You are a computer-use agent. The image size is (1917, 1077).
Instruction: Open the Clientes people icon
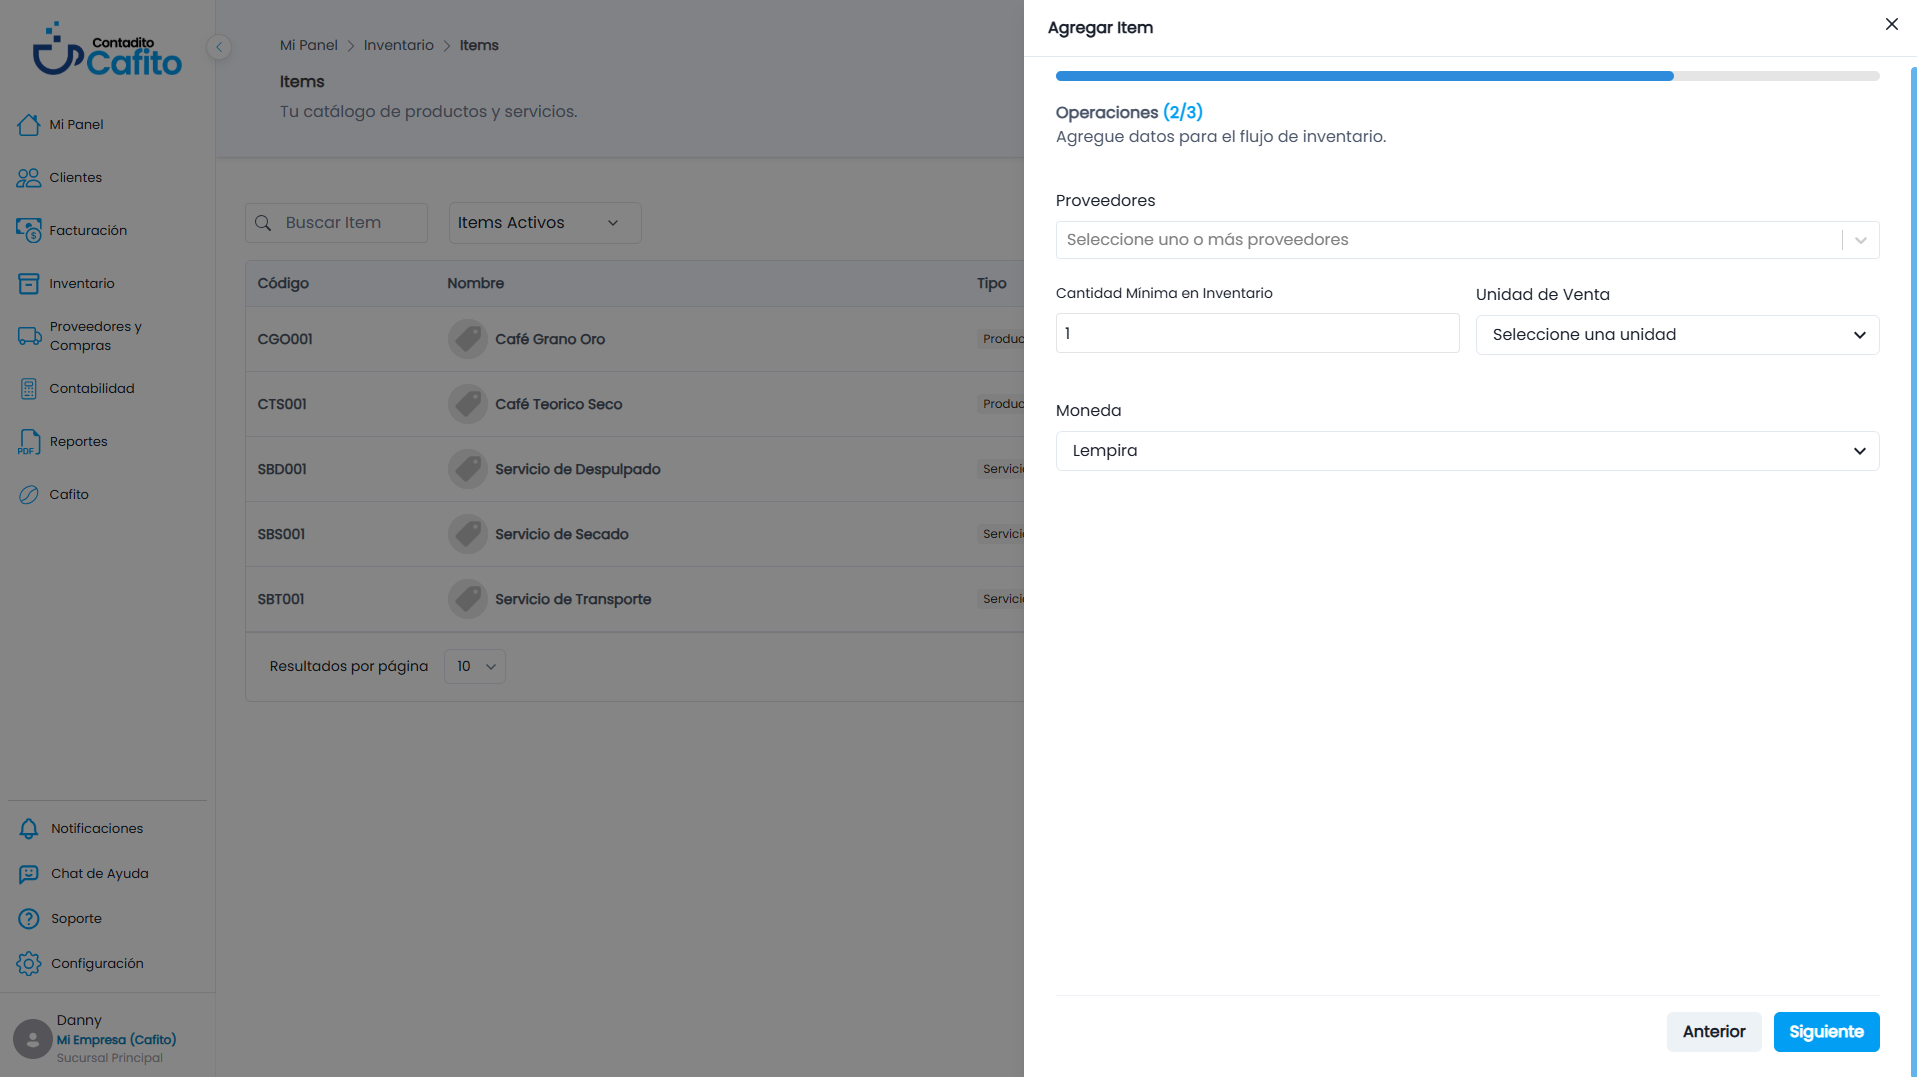coord(28,178)
